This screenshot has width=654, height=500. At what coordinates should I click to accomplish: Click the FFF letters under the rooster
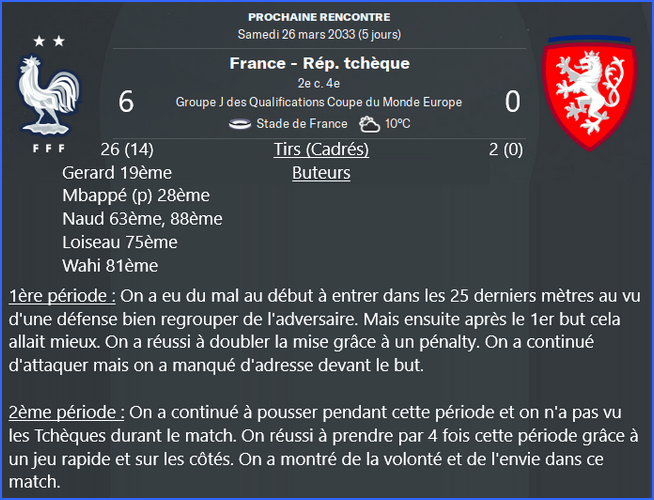(49, 148)
